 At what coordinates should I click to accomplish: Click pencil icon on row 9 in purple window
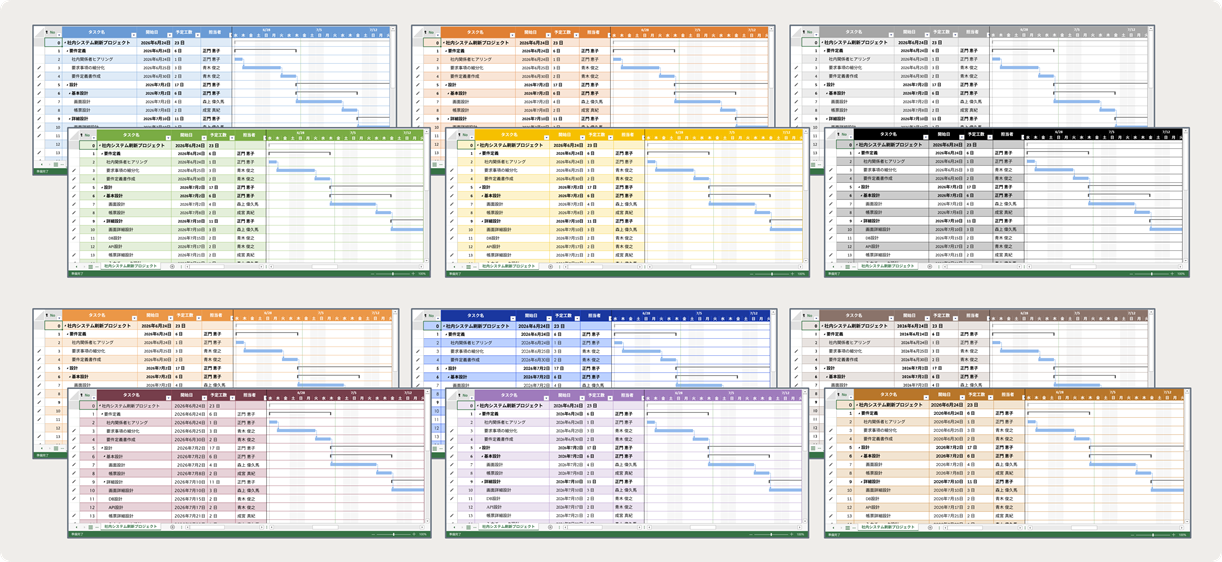click(452, 482)
